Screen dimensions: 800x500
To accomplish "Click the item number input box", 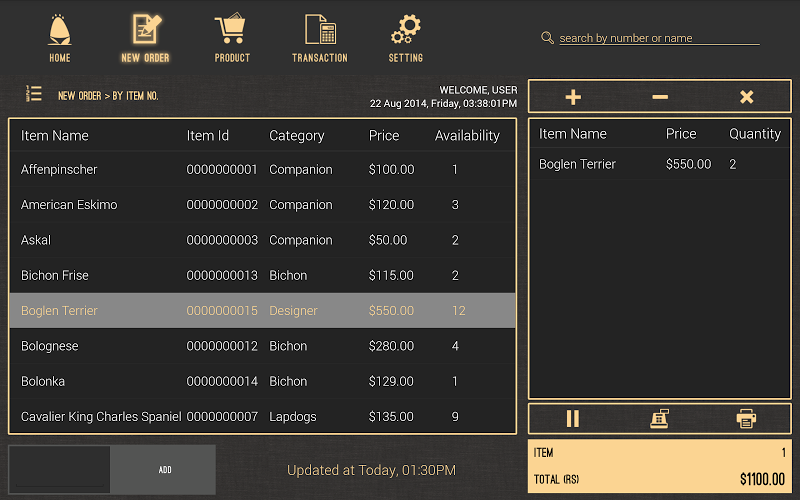I will [x=60, y=469].
